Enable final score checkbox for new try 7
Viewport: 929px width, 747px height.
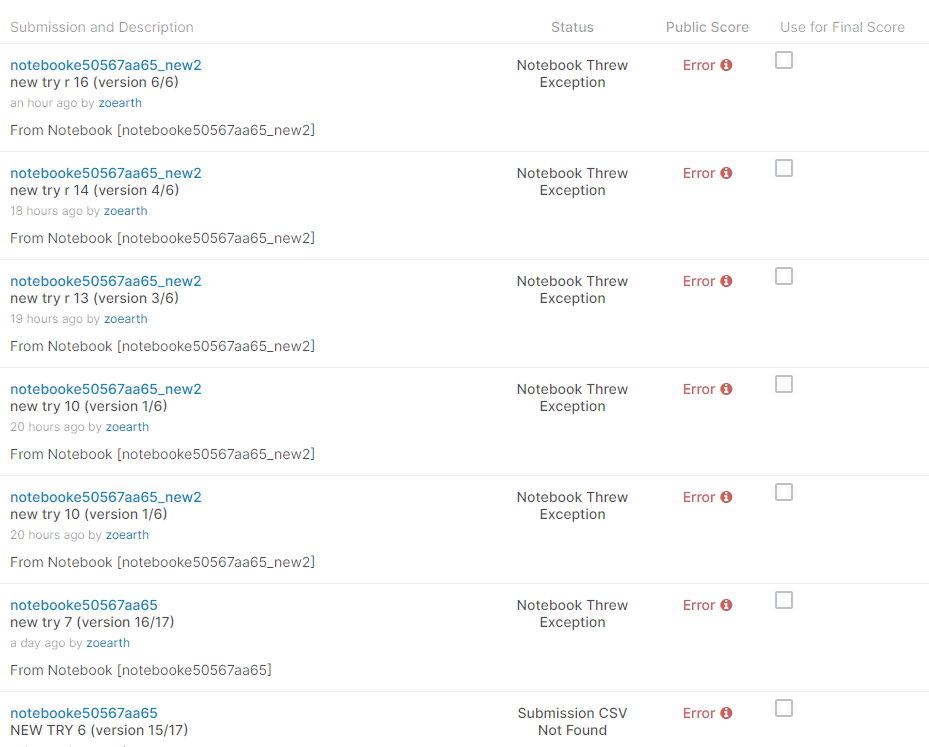[x=784, y=600]
